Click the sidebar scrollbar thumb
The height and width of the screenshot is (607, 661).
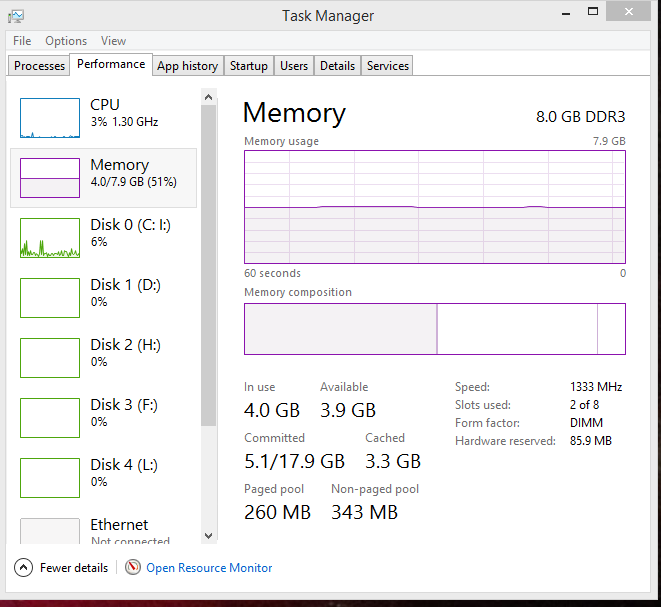(208, 266)
